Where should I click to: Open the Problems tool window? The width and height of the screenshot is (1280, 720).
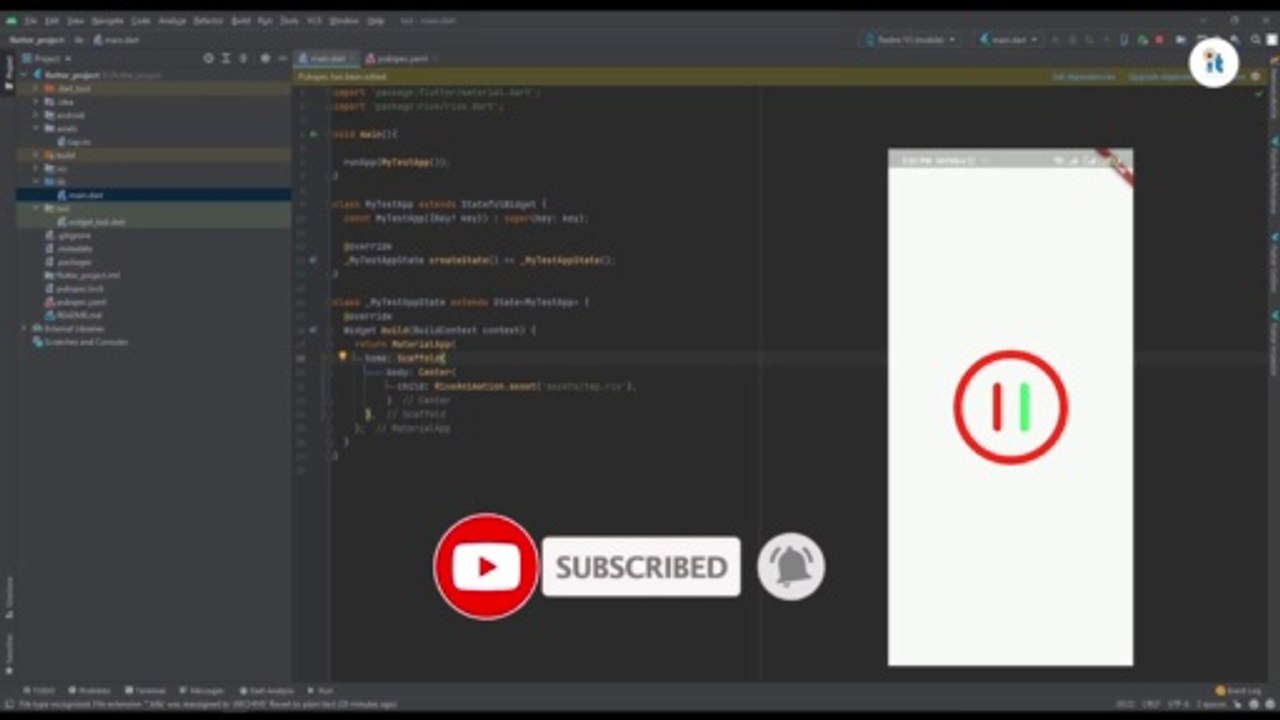pos(90,690)
